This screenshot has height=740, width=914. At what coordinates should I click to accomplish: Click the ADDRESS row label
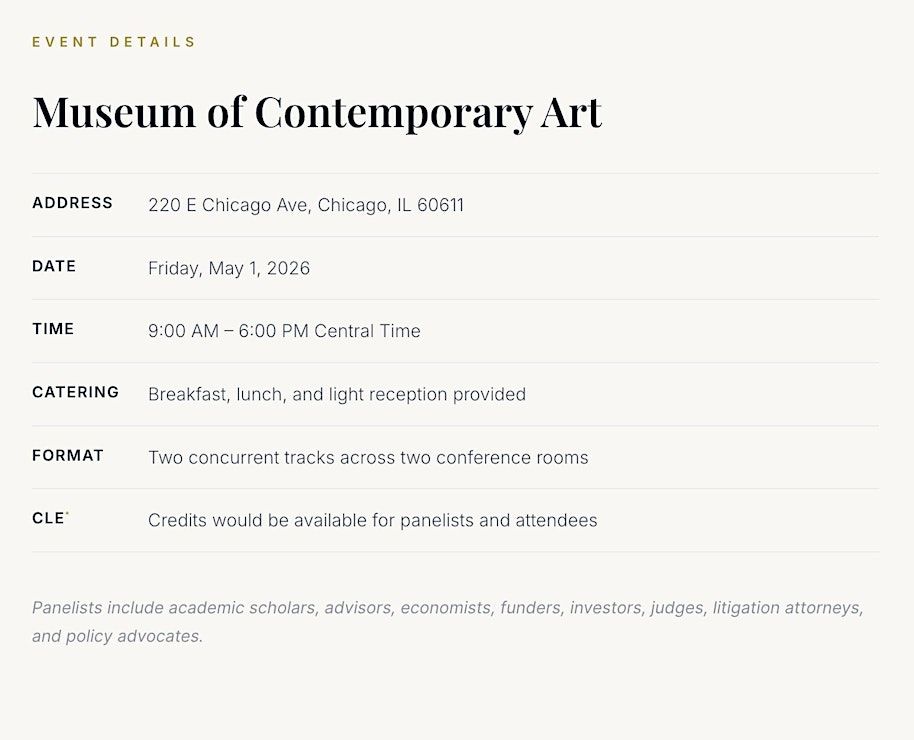coord(72,203)
